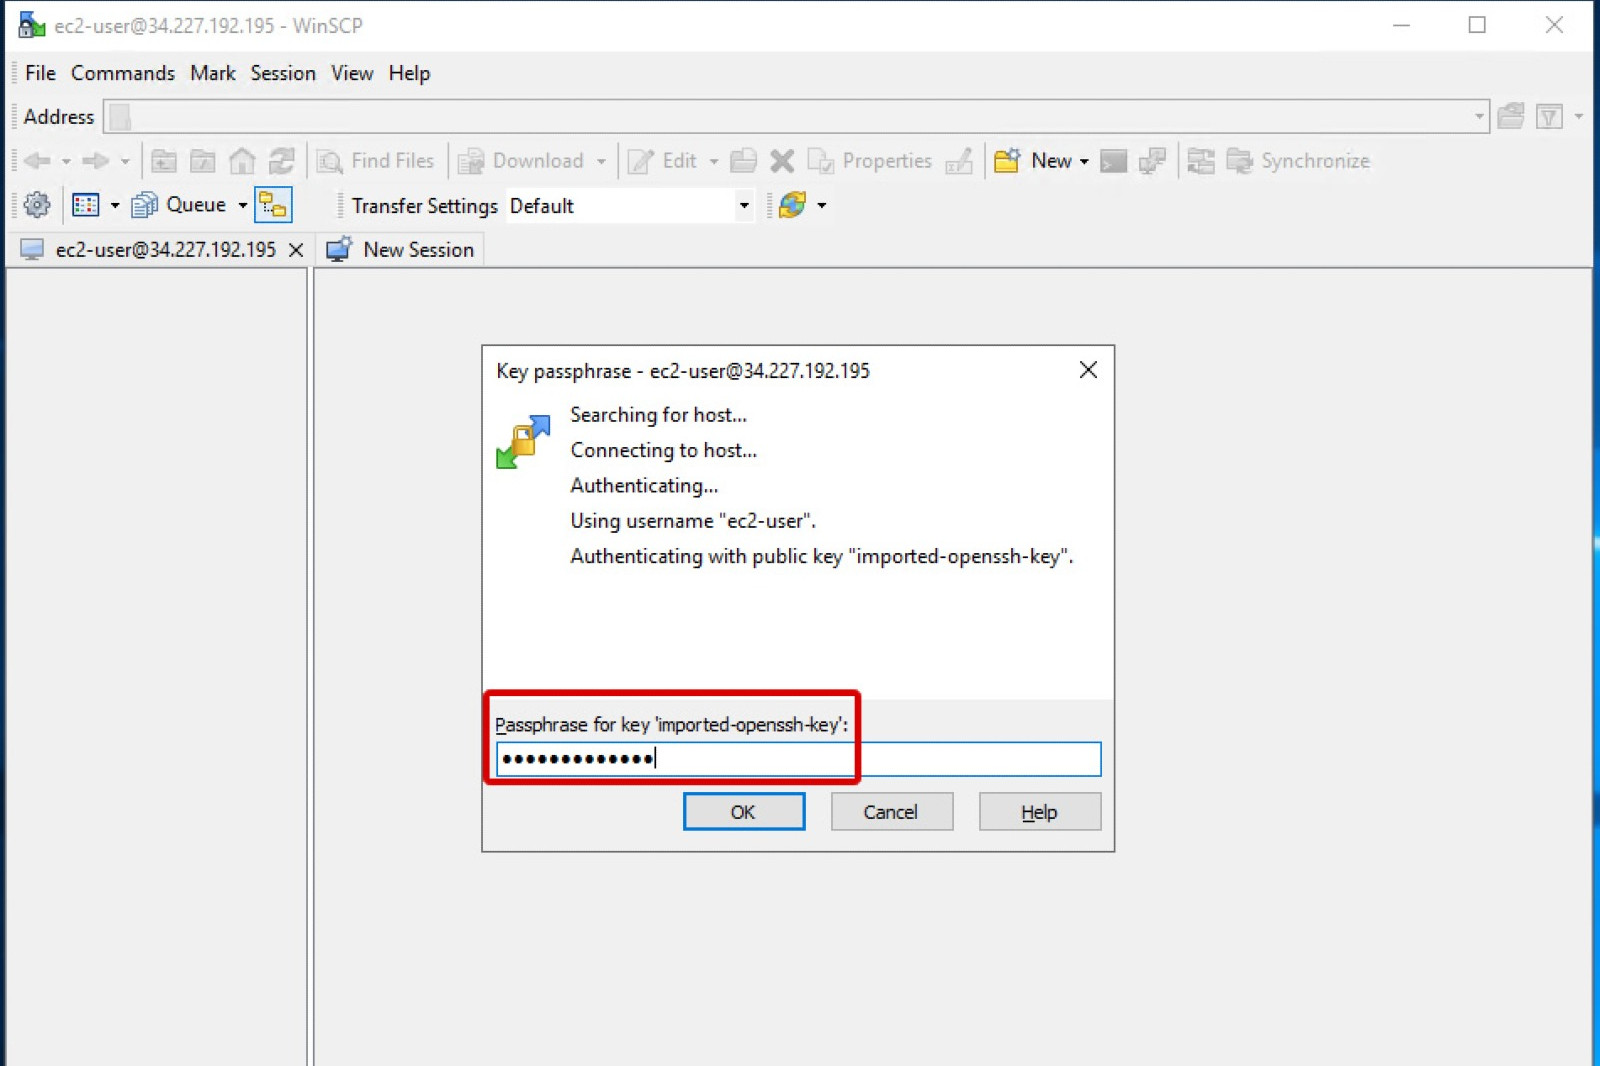
Task: Expand the Download options dropdown arrow
Action: (601, 161)
